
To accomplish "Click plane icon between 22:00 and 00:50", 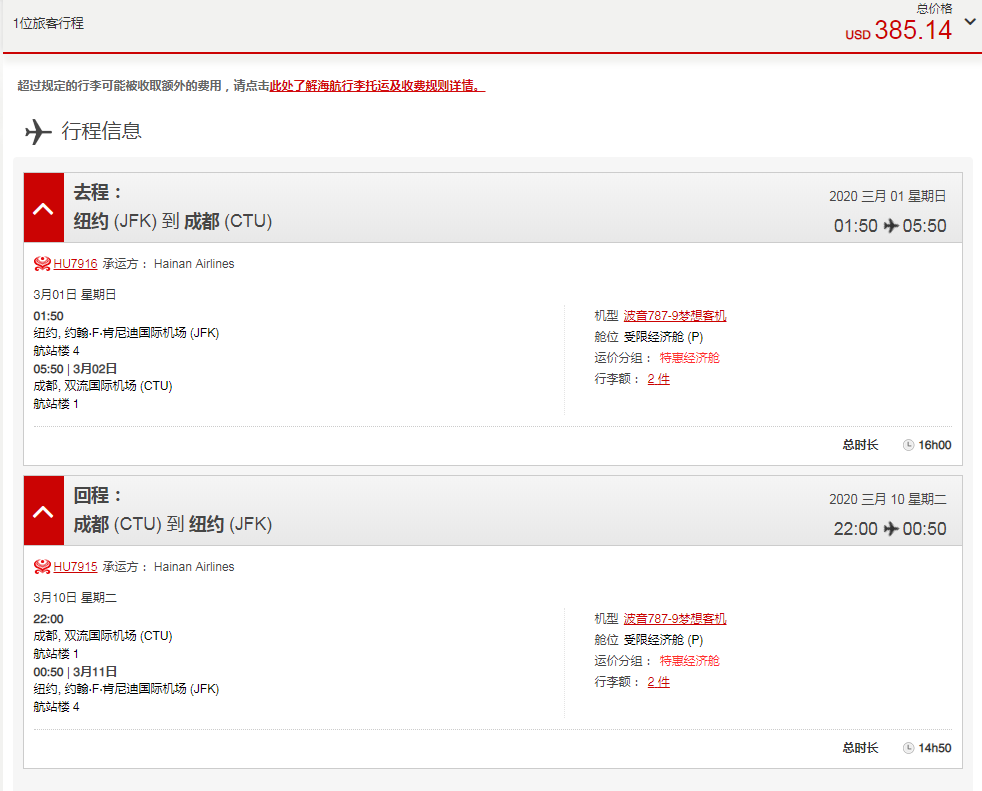I will point(890,529).
